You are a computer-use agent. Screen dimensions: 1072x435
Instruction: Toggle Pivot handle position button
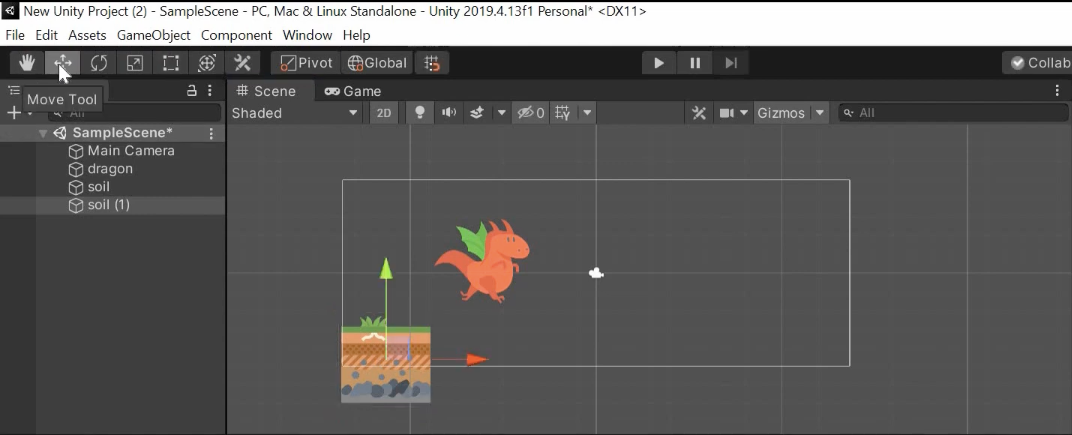coord(306,63)
